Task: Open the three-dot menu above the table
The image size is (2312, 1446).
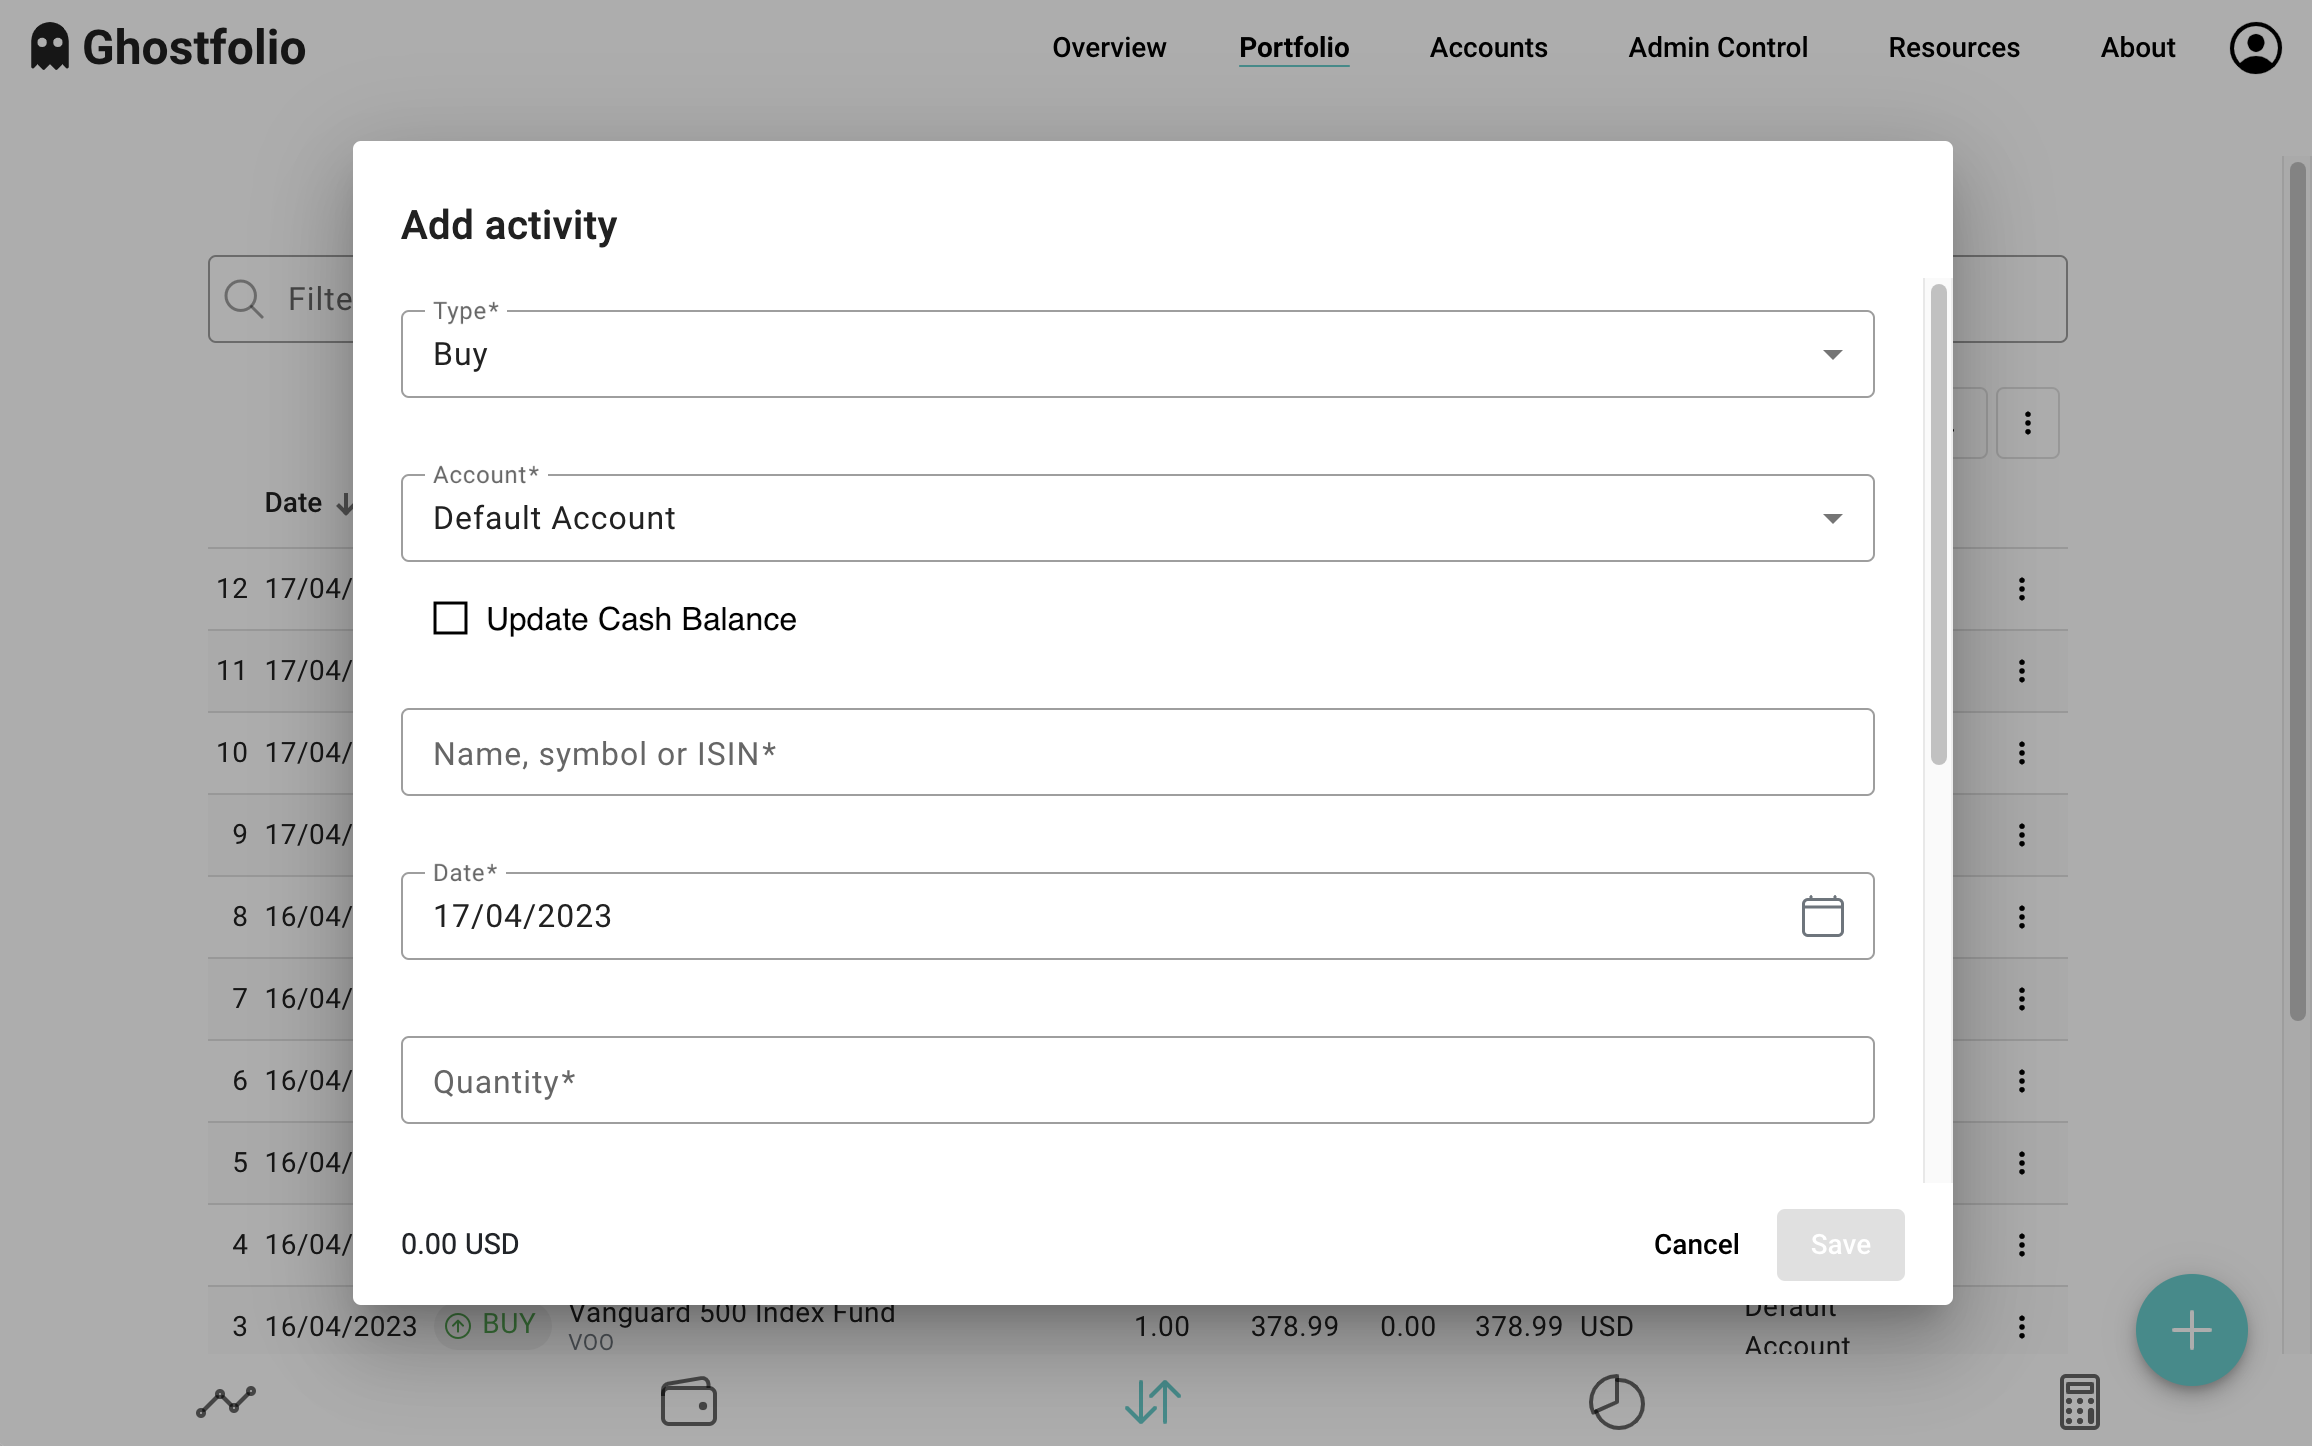Action: pyautogui.click(x=2028, y=423)
